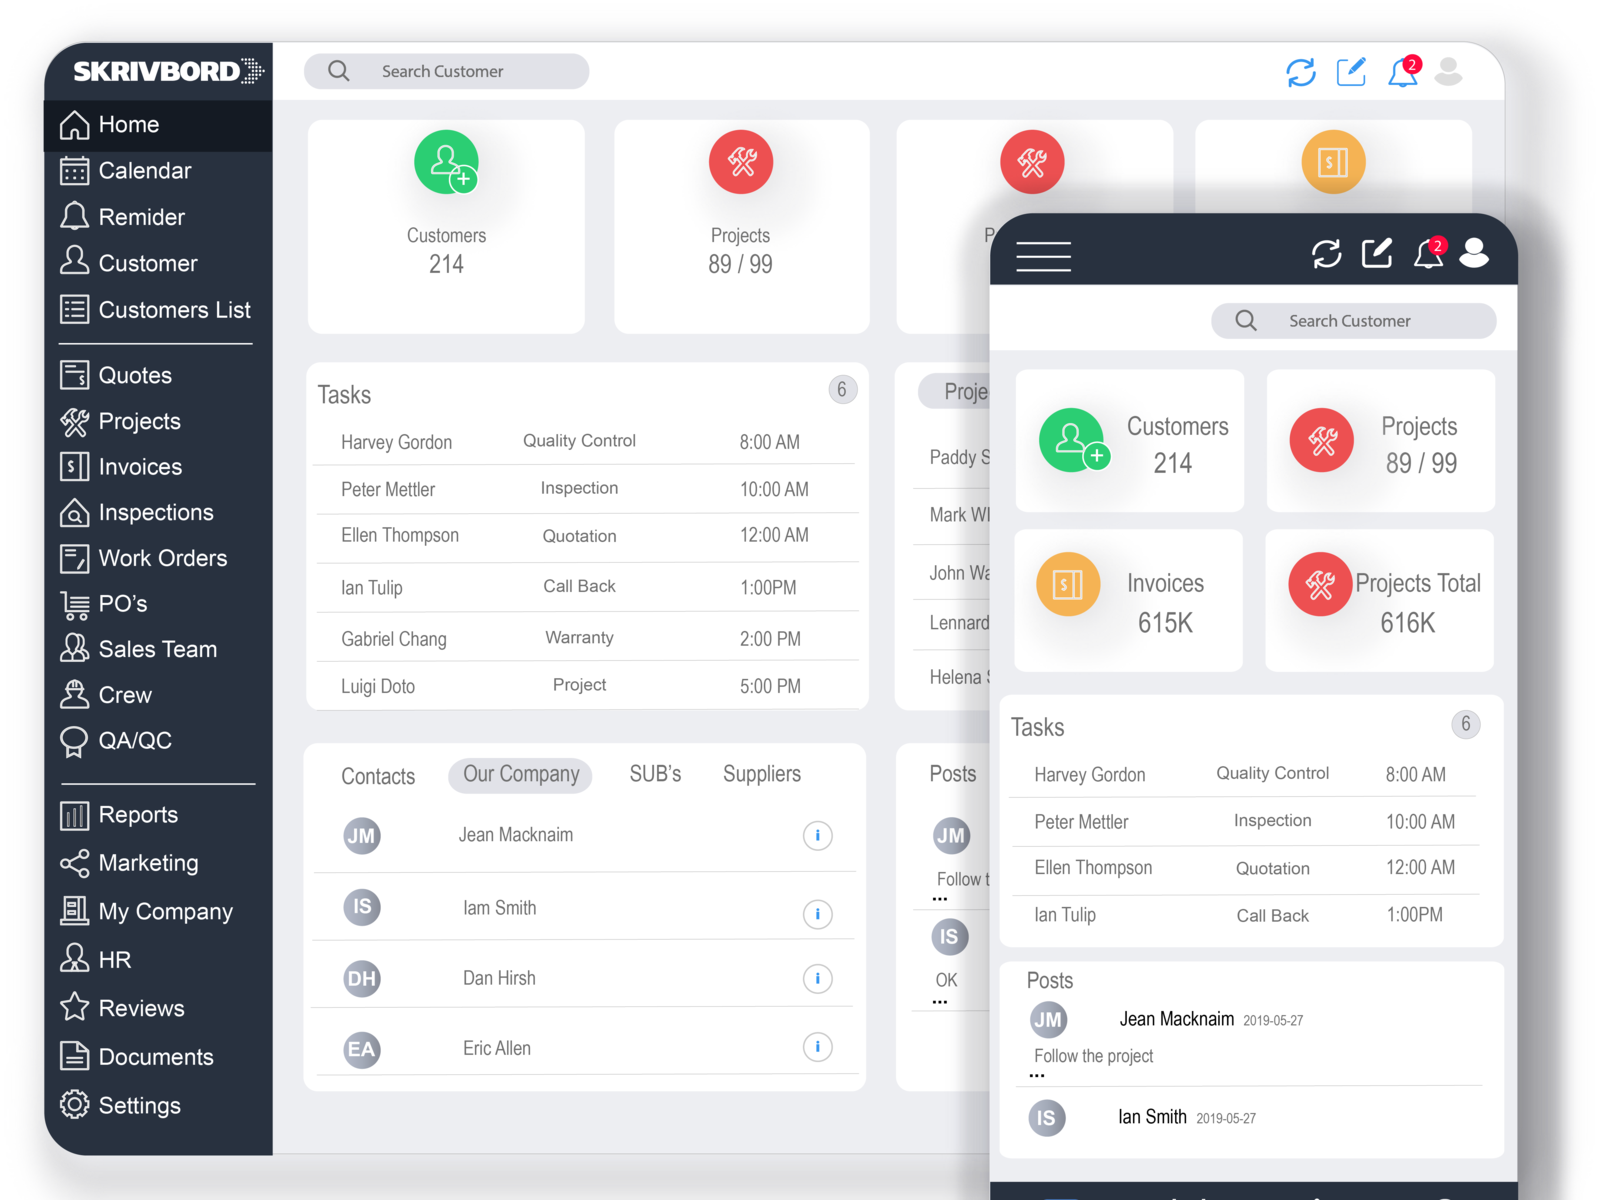
Task: Open the Calendar section from sidebar
Action: tap(145, 170)
